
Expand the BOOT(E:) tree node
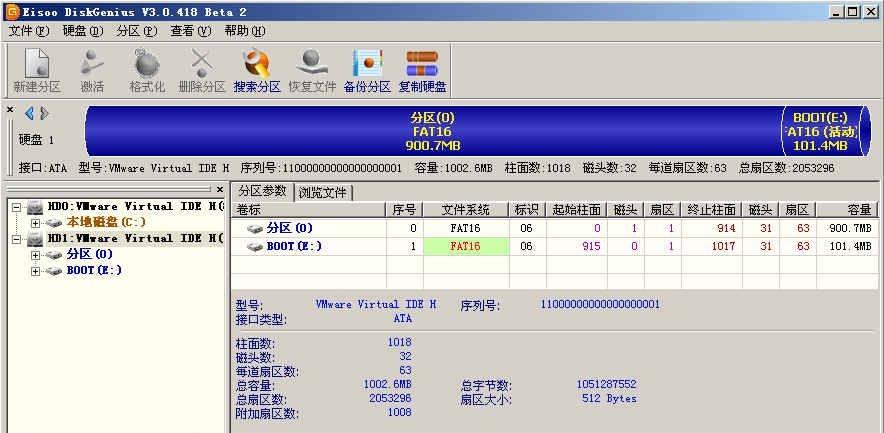pos(36,271)
